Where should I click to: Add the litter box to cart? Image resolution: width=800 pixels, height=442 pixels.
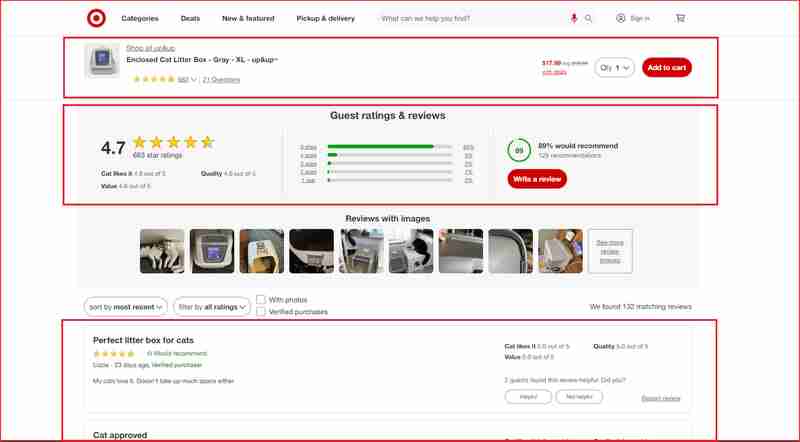coord(667,67)
